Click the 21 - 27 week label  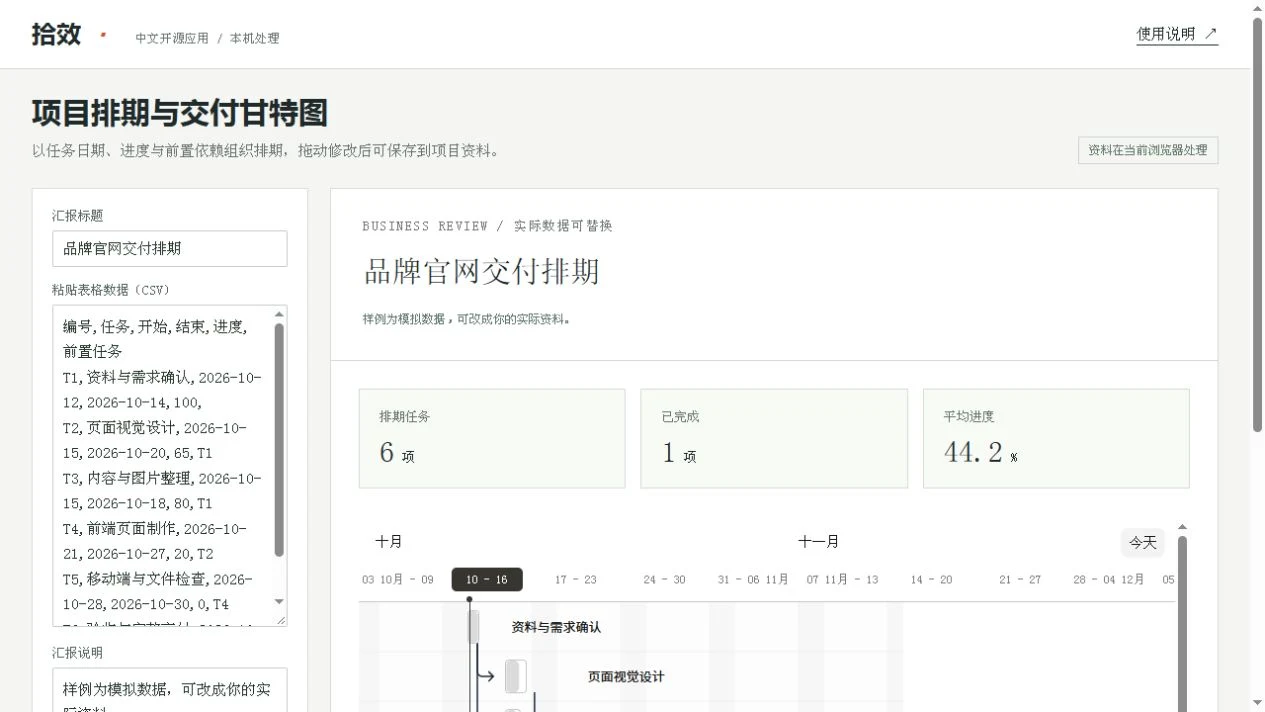pos(1020,580)
